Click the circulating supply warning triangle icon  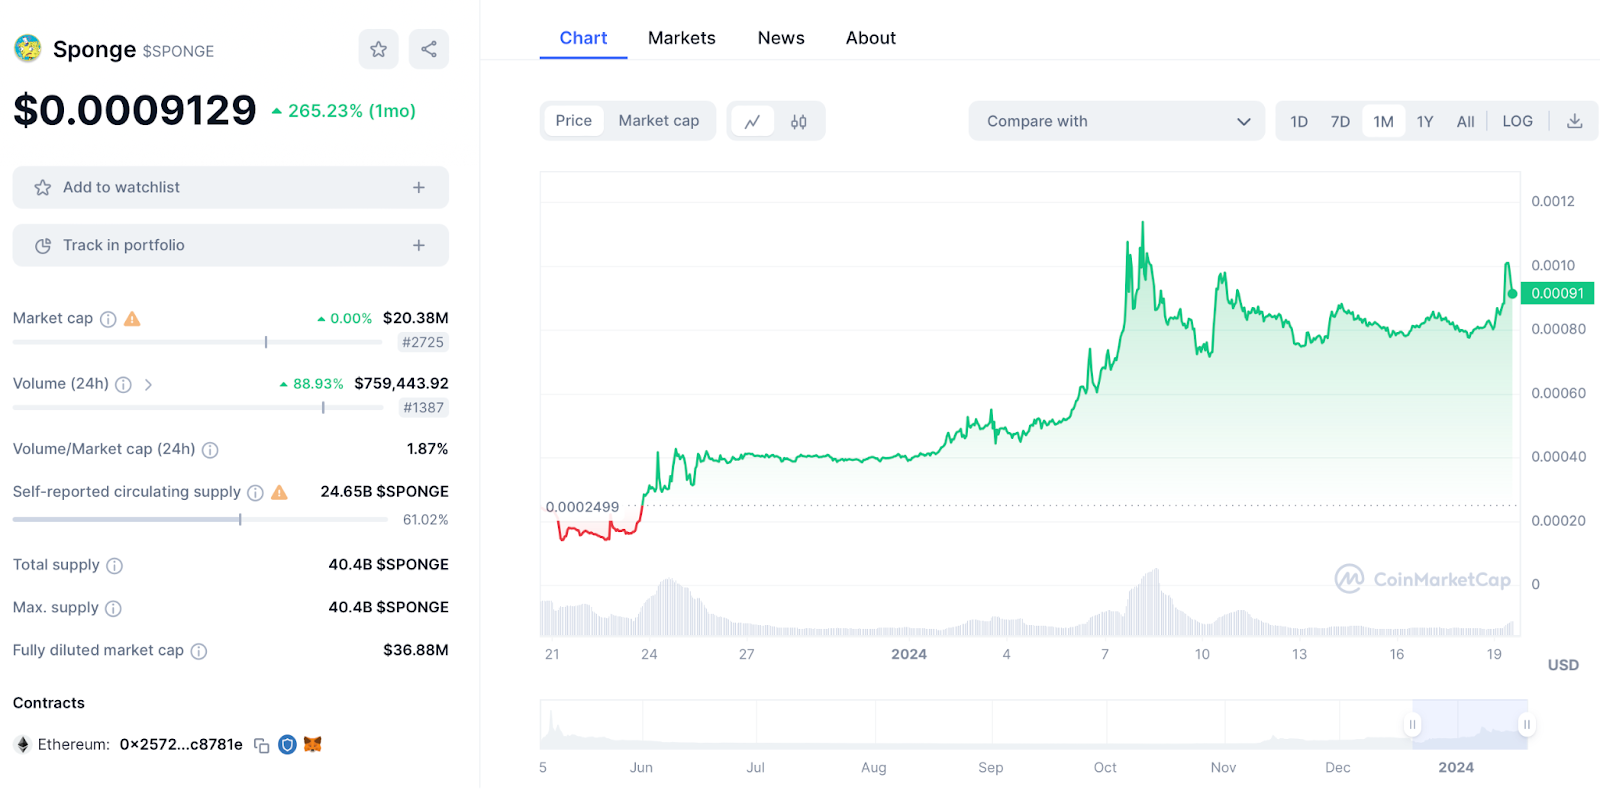[x=279, y=492]
